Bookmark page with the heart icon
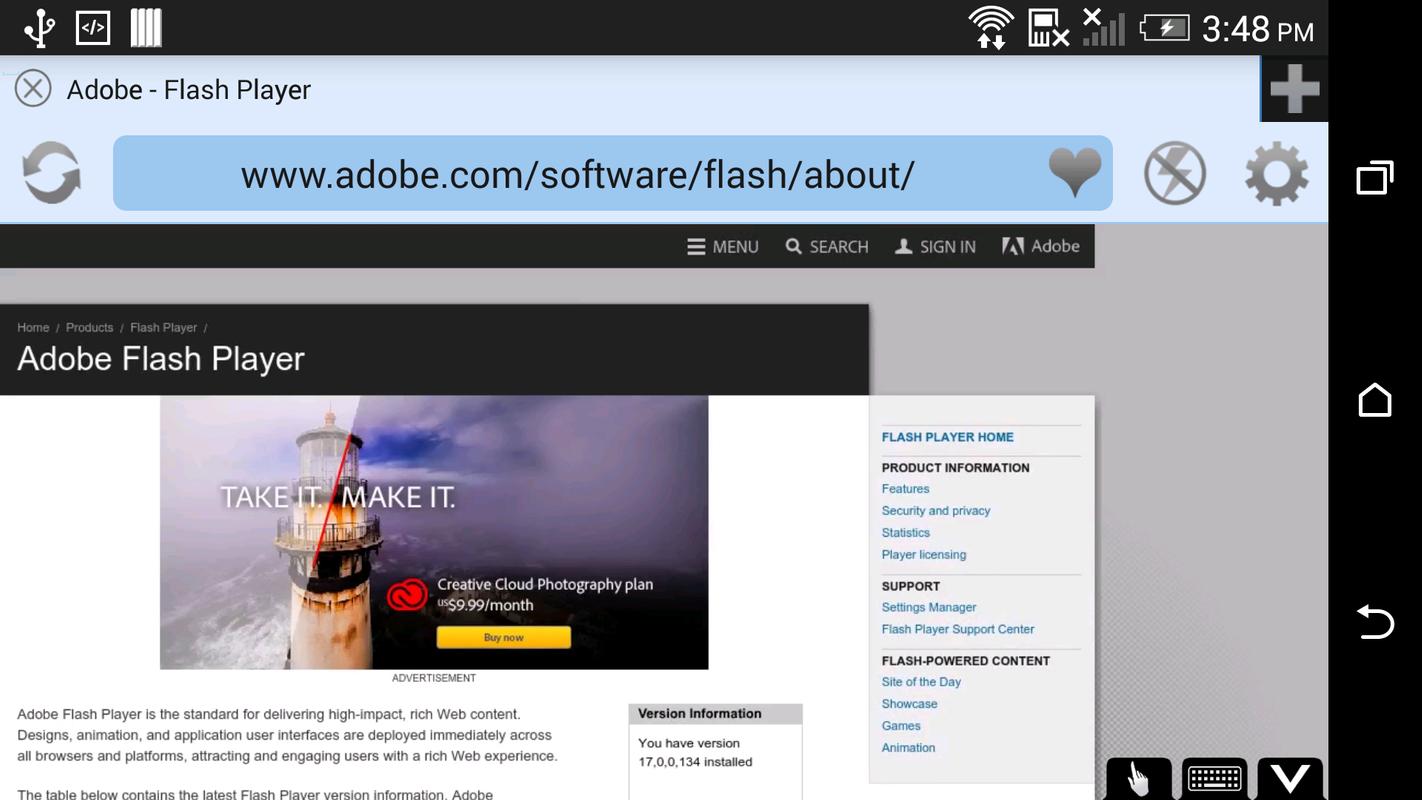 pos(1075,172)
